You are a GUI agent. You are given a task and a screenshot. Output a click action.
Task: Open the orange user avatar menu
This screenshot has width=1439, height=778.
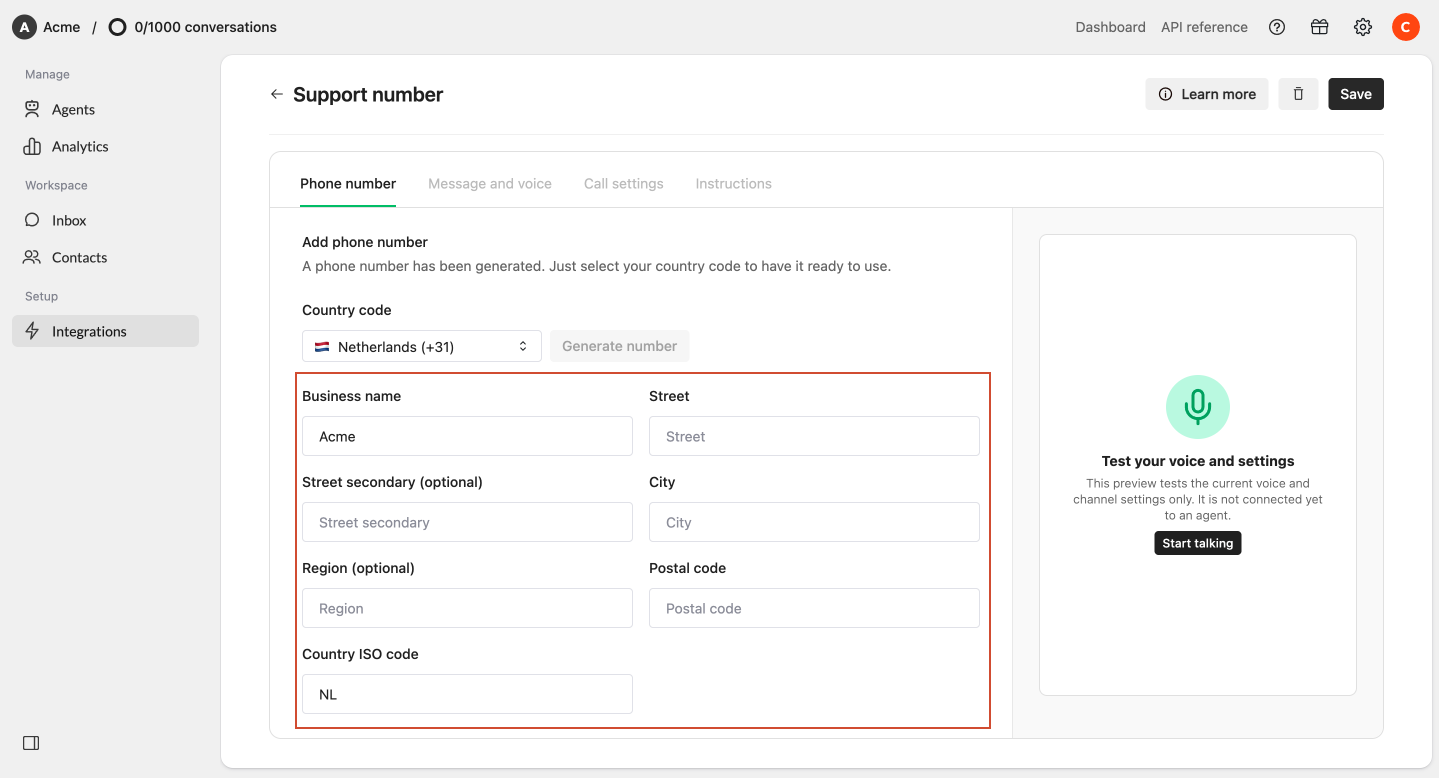click(x=1405, y=27)
